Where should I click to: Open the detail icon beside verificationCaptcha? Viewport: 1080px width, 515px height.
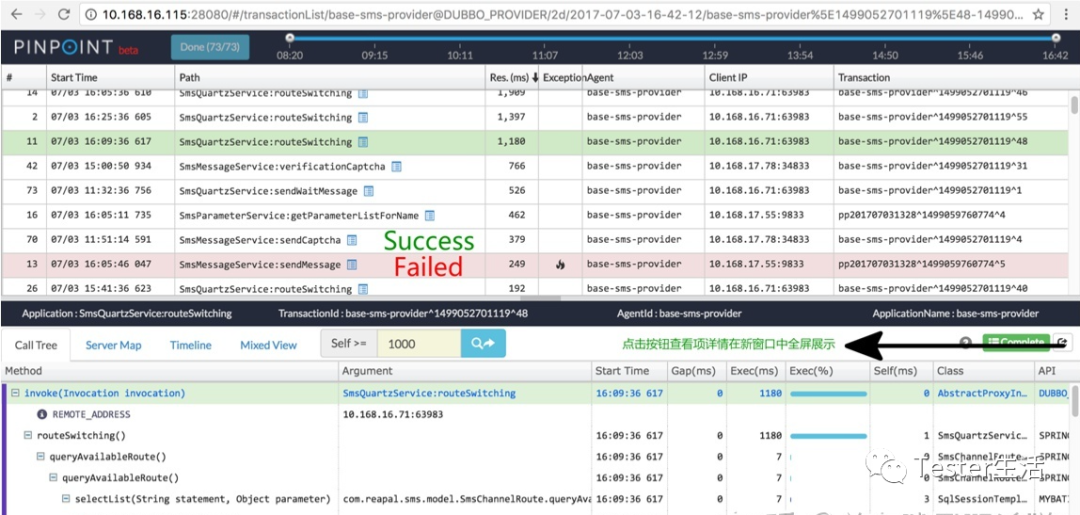tap(397, 167)
